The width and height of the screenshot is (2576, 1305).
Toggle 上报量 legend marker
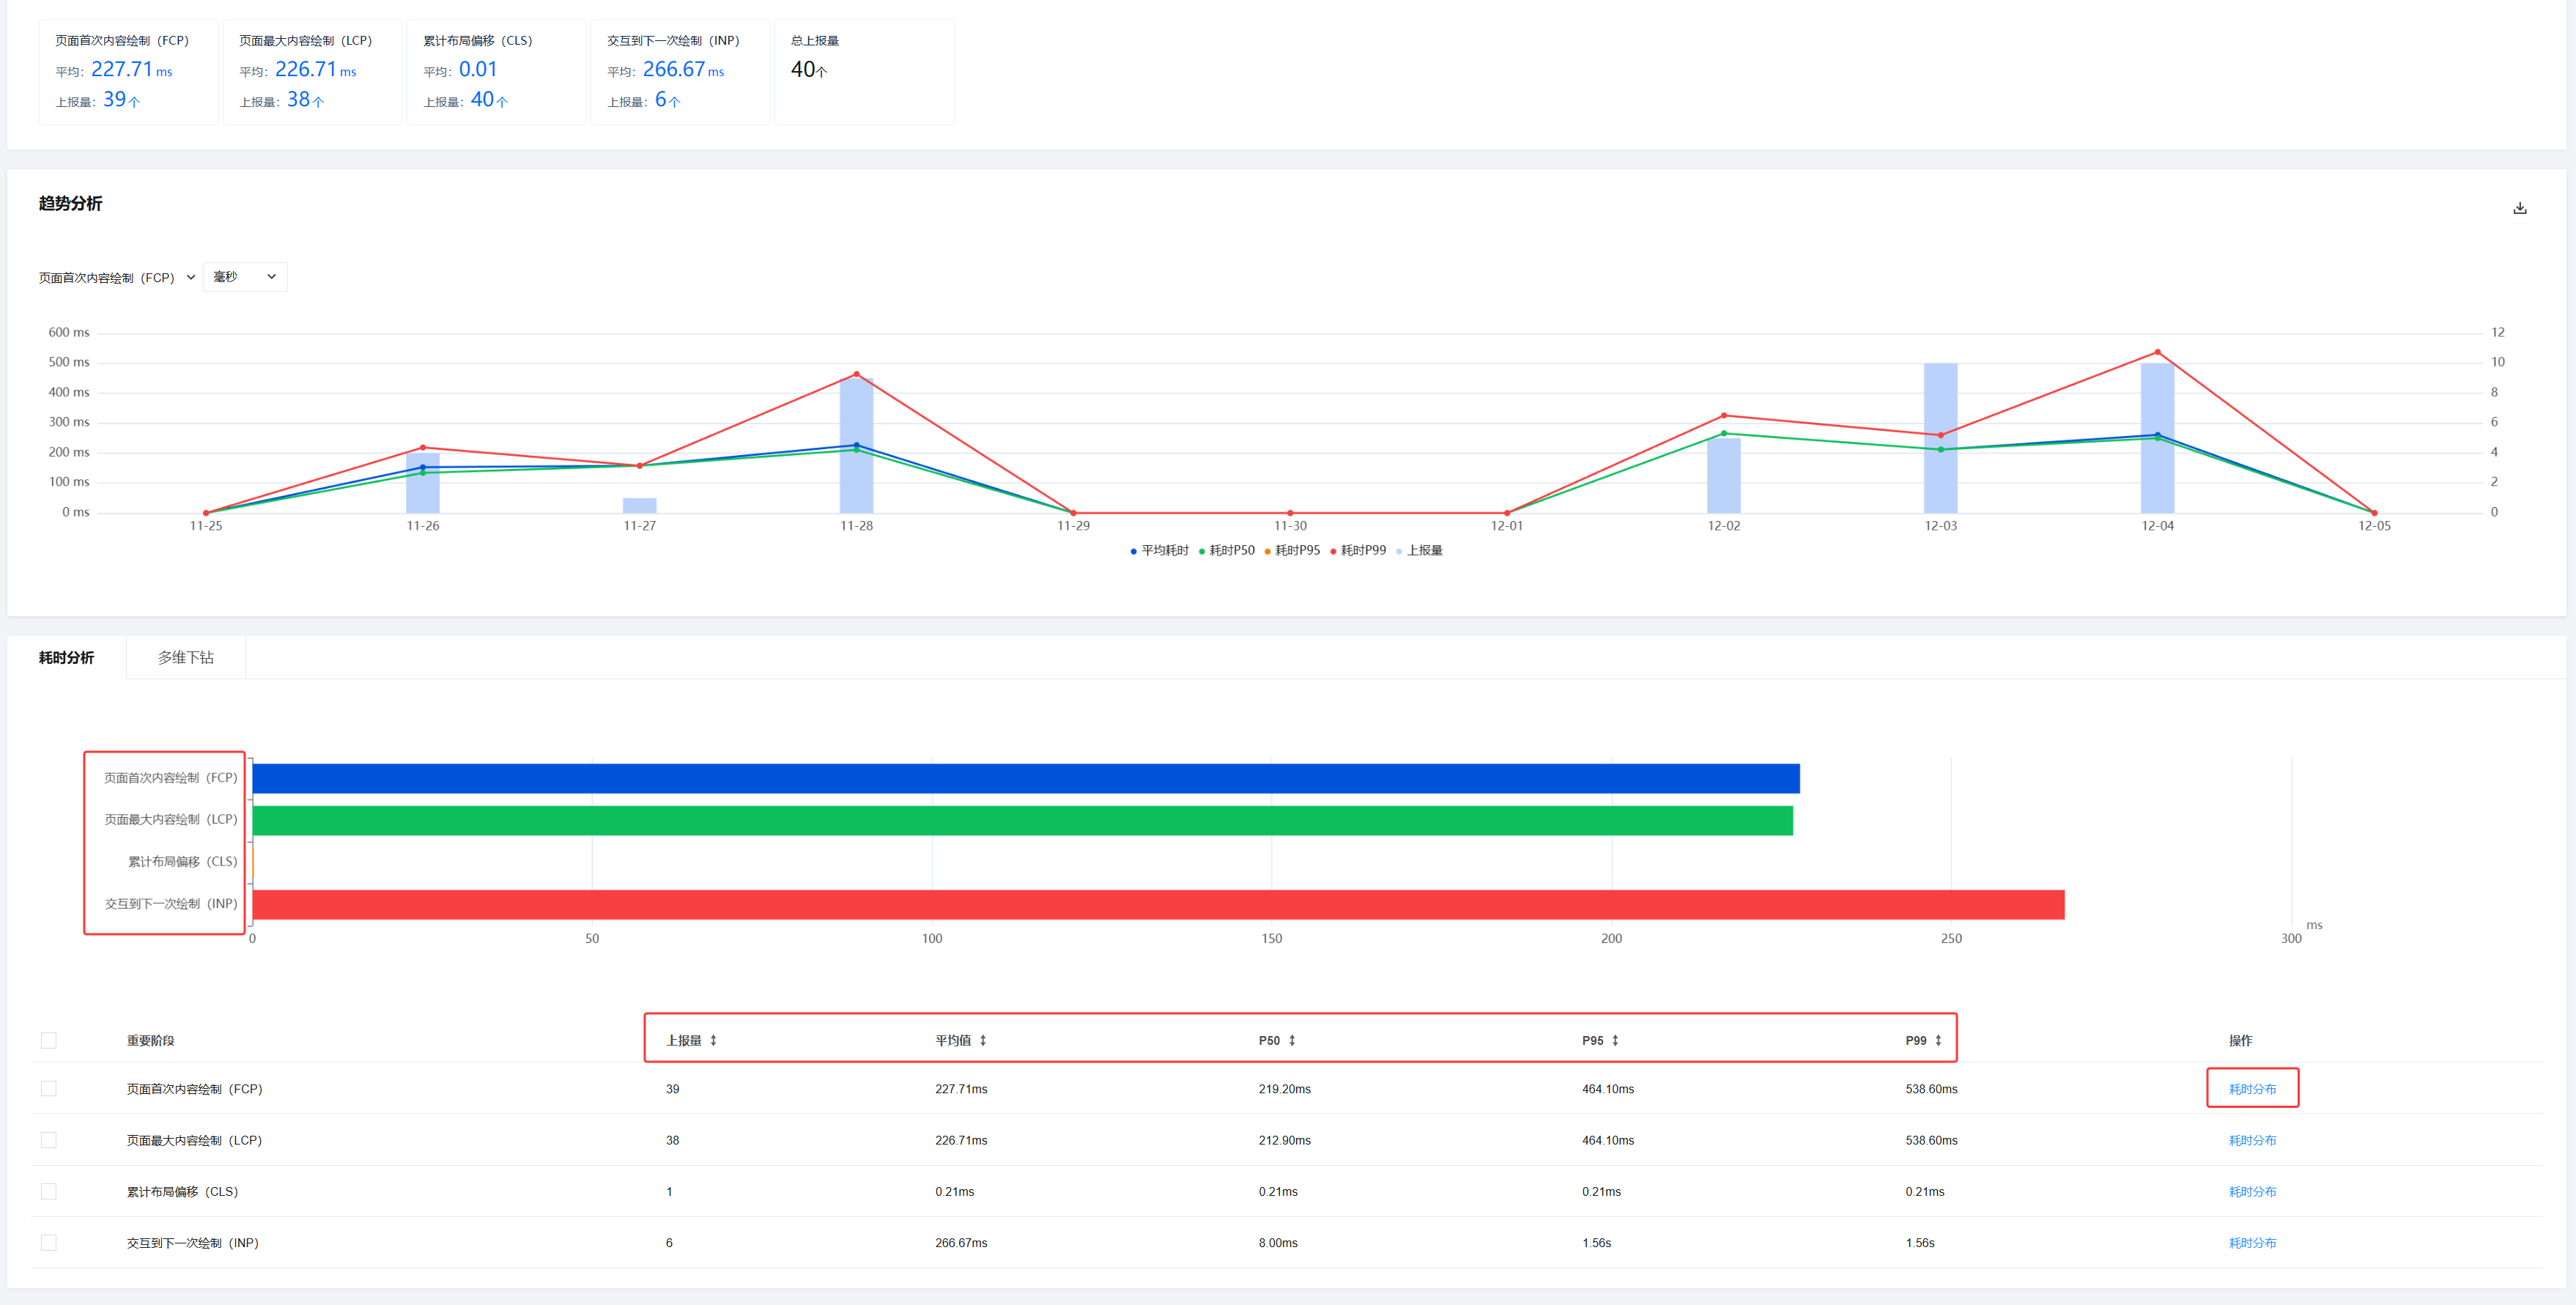(1399, 551)
